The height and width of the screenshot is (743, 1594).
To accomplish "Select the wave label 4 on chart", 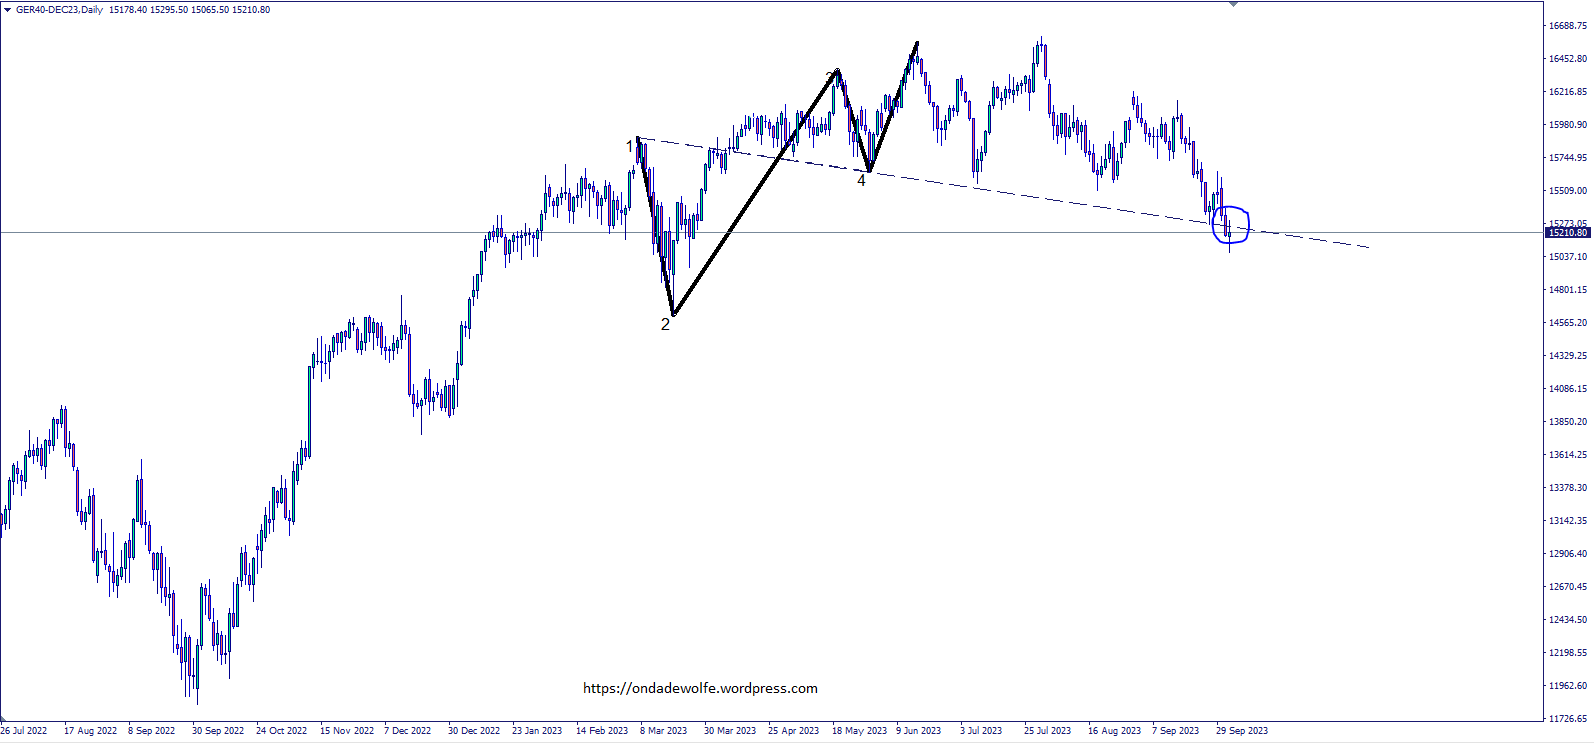I will [861, 181].
